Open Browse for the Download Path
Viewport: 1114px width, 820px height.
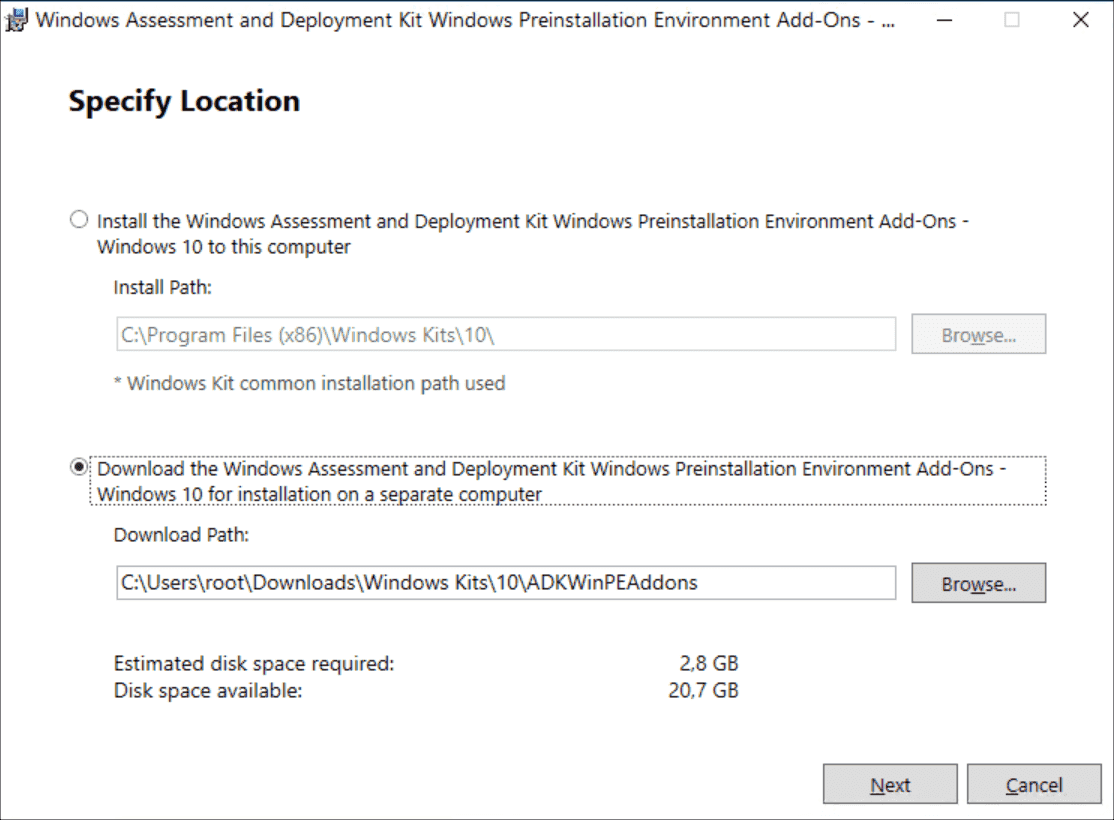click(978, 583)
